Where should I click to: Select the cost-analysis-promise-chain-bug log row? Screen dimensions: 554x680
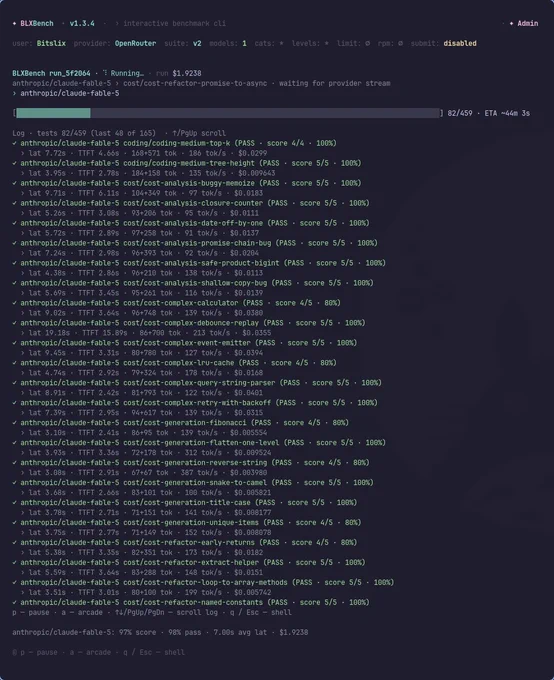pyautogui.click(x=195, y=243)
